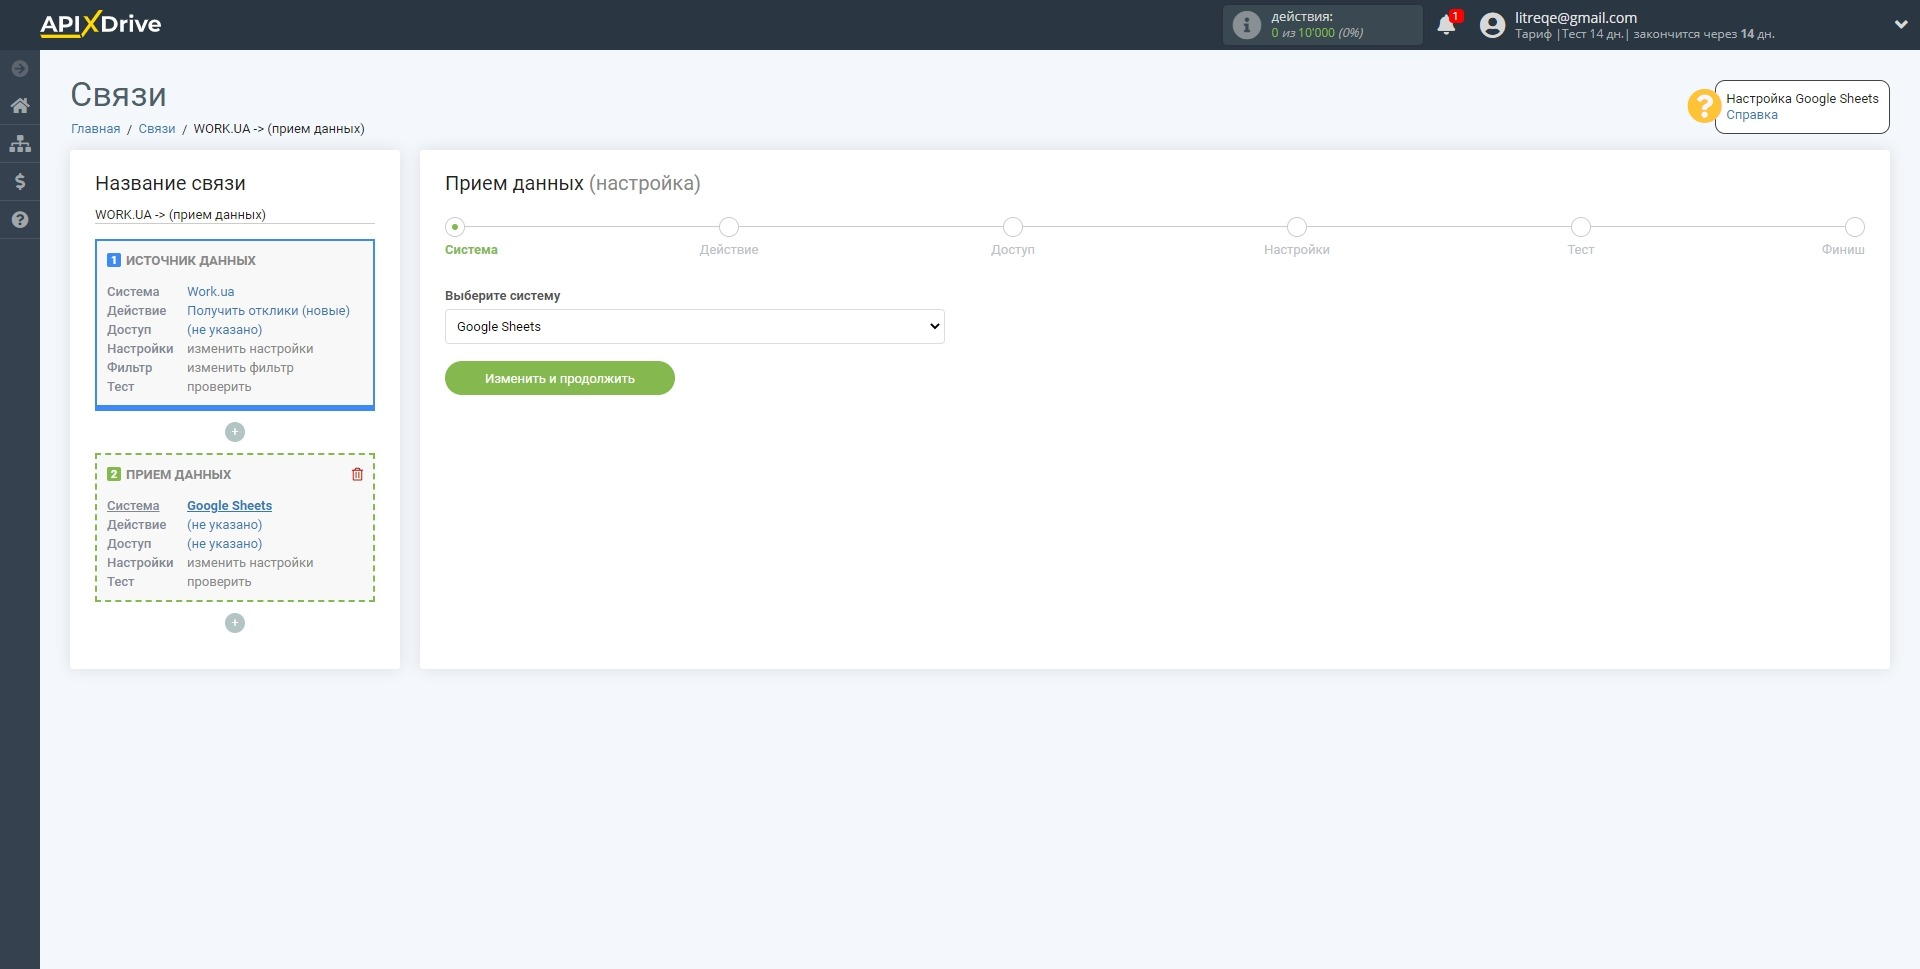Click source Доступ (не указано) link
The image size is (1920, 969).
pos(224,330)
